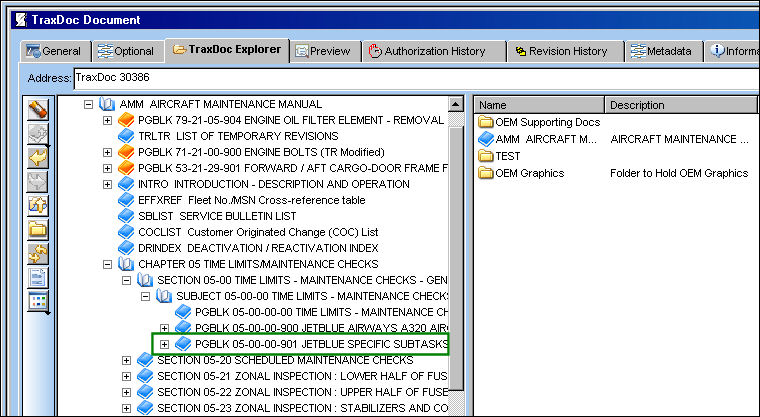
Task: Select TRLTR LIST OF TEMPORARY REVISIONS
Action: [x=238, y=136]
